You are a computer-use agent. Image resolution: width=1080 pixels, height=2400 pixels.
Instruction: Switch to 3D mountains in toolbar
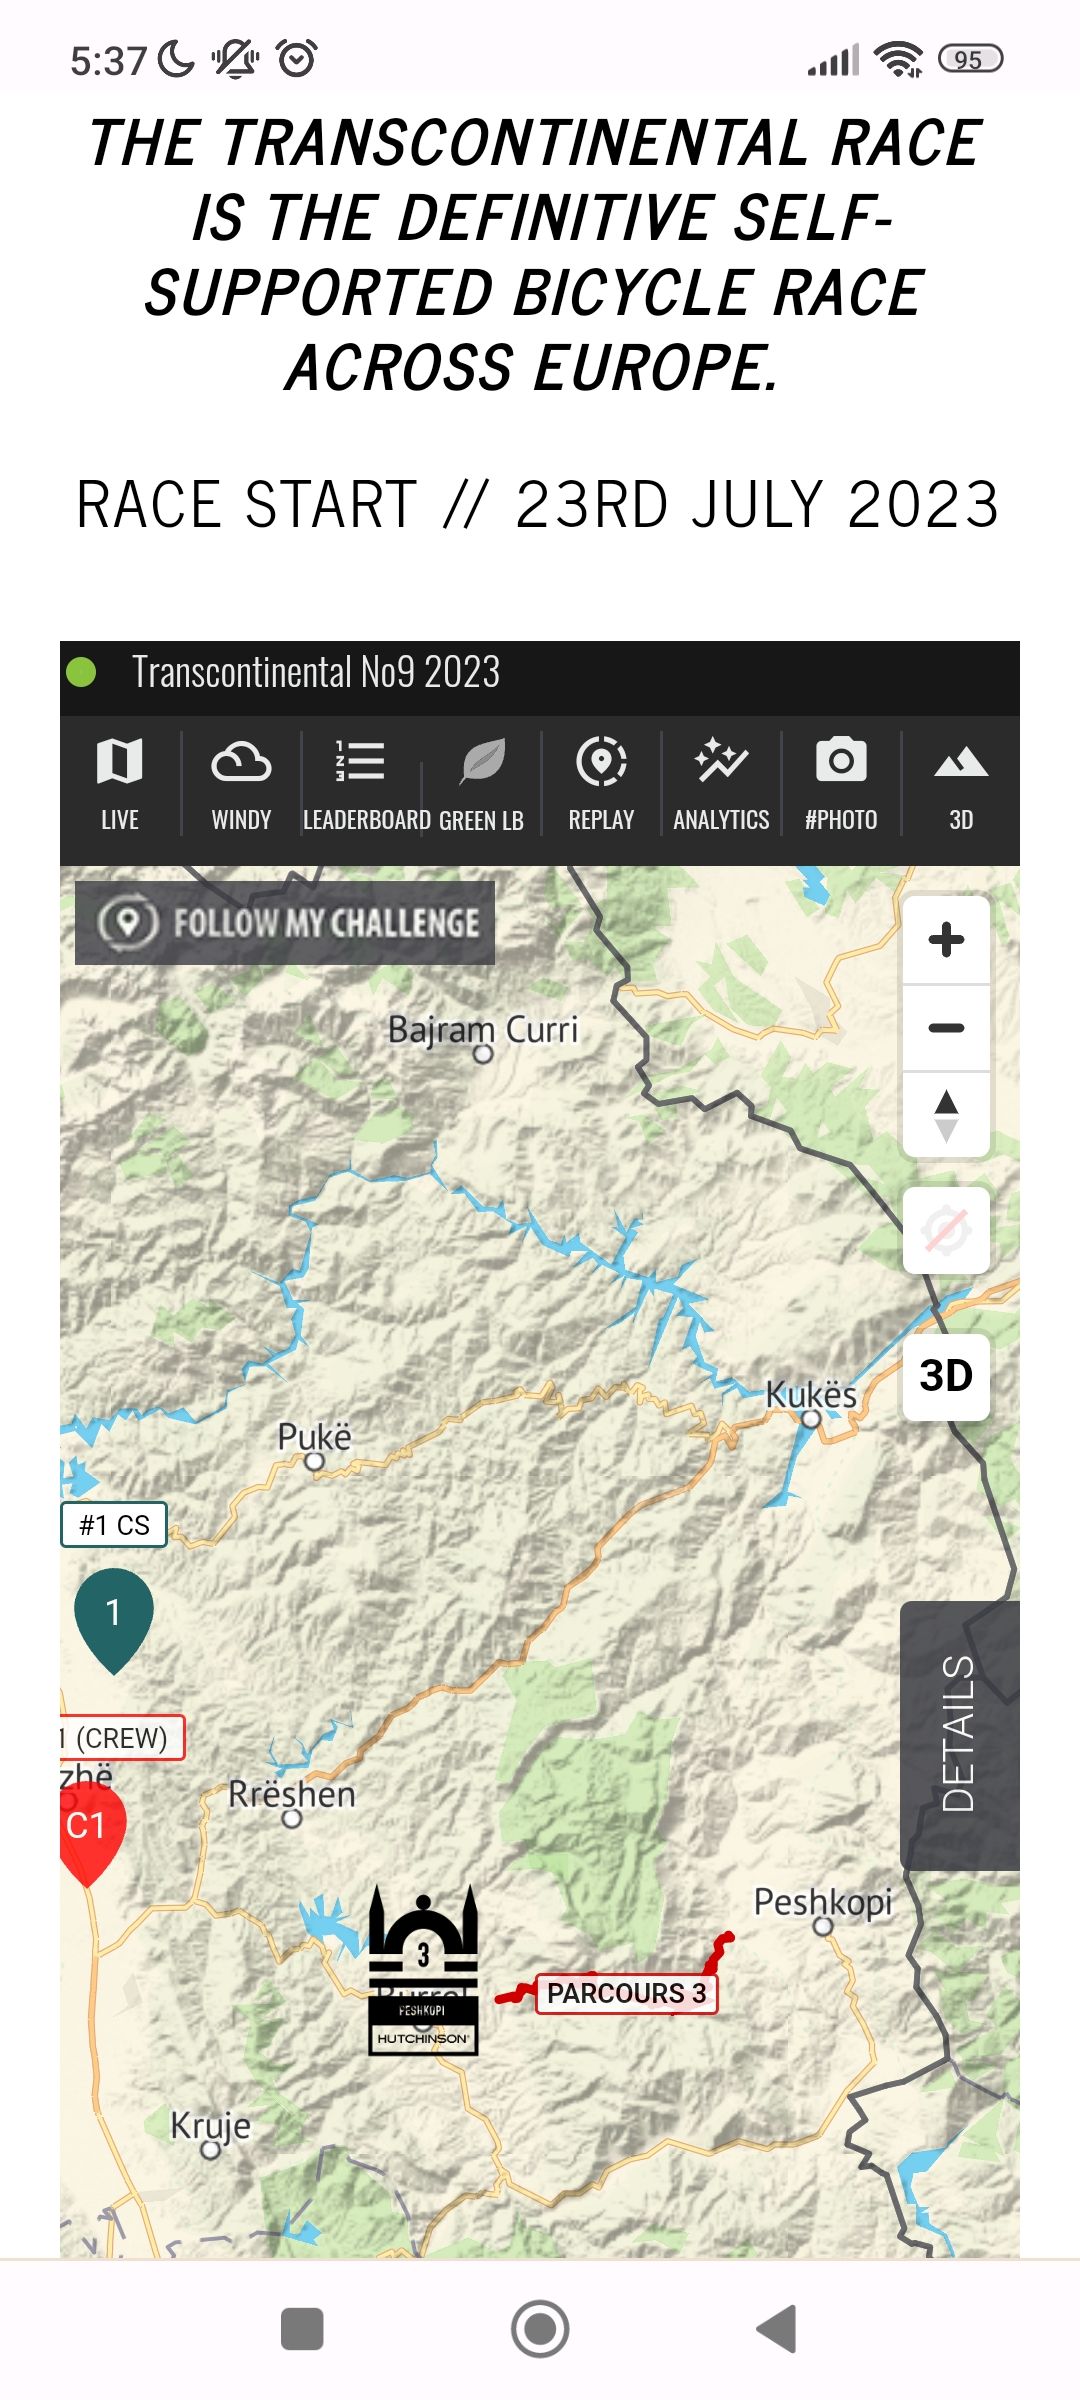tap(961, 784)
